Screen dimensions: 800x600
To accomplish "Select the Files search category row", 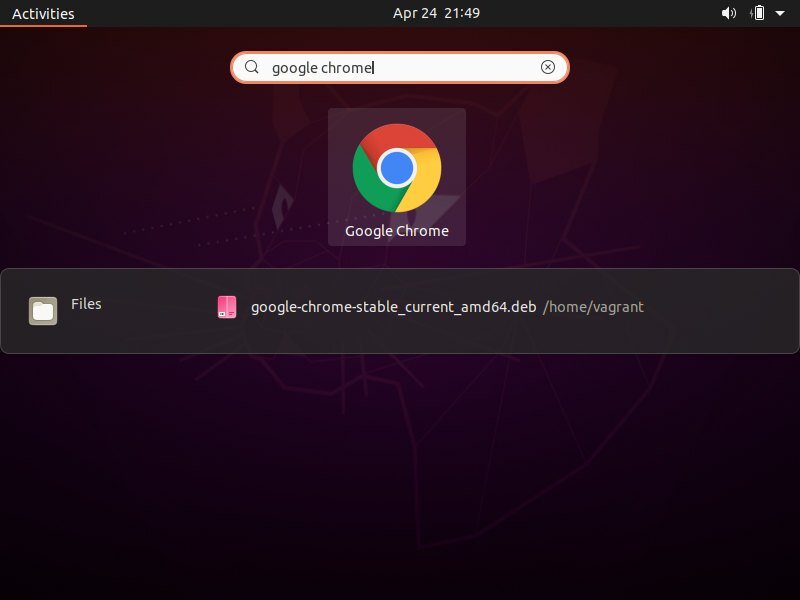I will coord(86,304).
